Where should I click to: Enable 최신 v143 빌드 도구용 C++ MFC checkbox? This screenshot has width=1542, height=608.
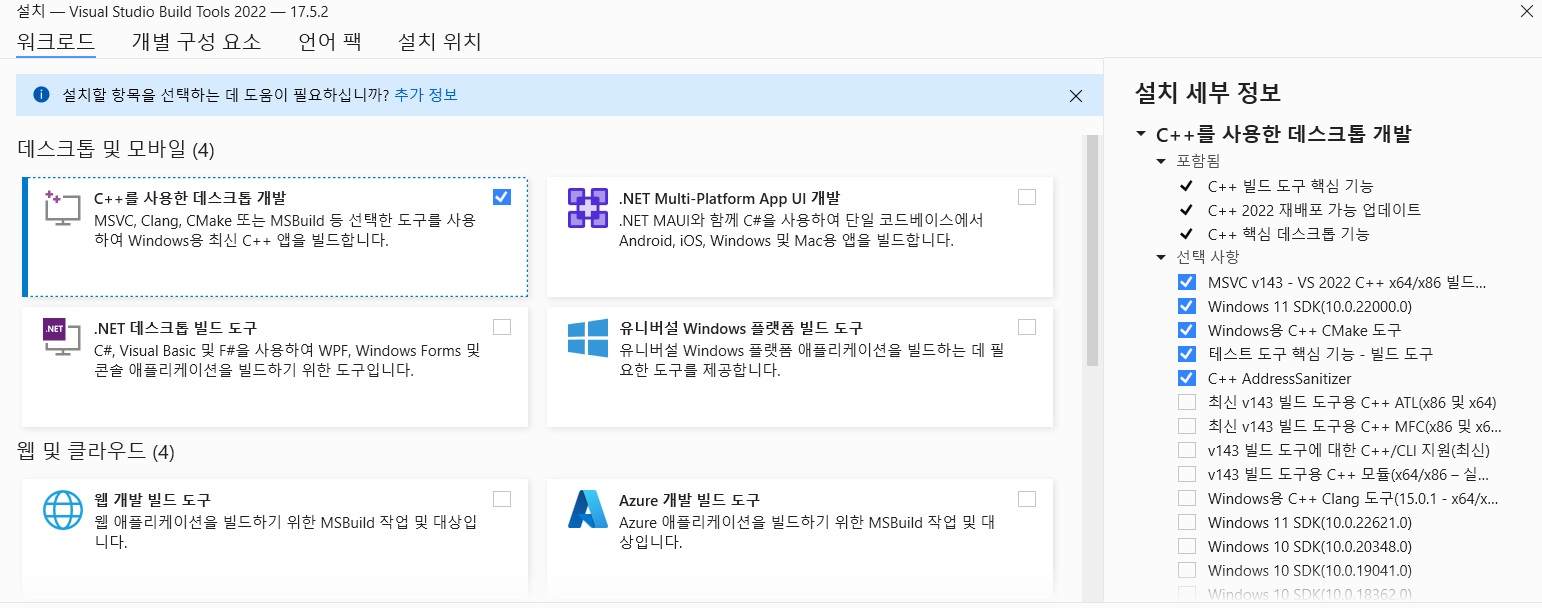(x=1187, y=426)
